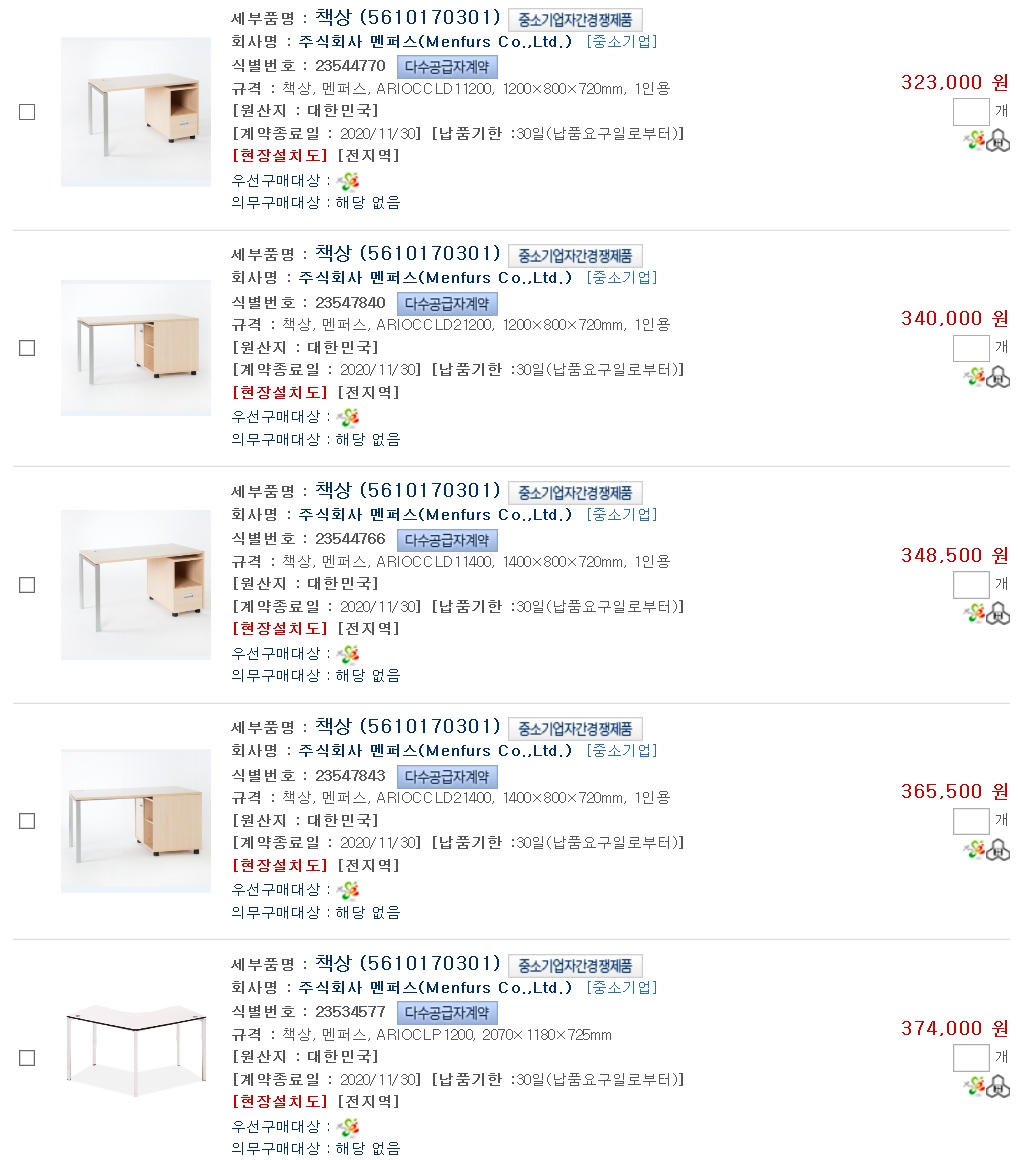Screen dimensions: 1018x1160
Task: Click the hexagon certification icon under 323,000 원
Action: 997,142
